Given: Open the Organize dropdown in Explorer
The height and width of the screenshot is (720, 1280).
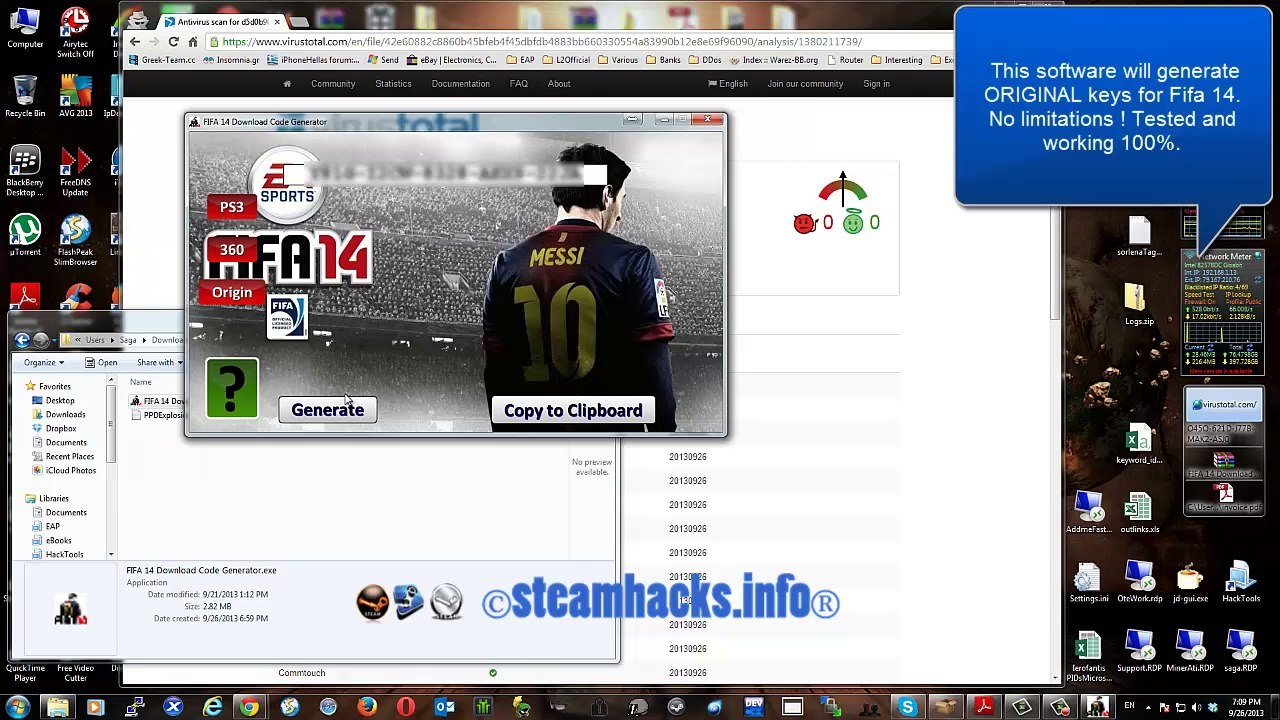Looking at the screenshot, I should (43, 363).
